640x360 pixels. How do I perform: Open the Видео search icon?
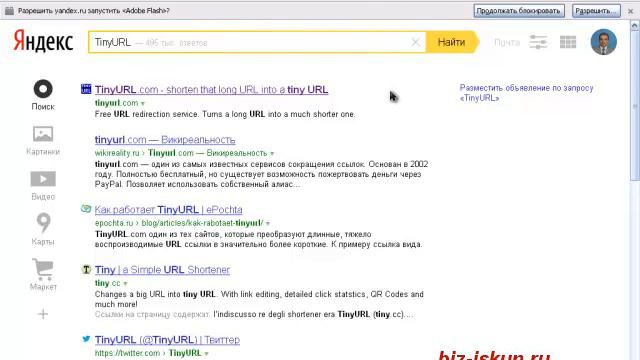click(43, 179)
